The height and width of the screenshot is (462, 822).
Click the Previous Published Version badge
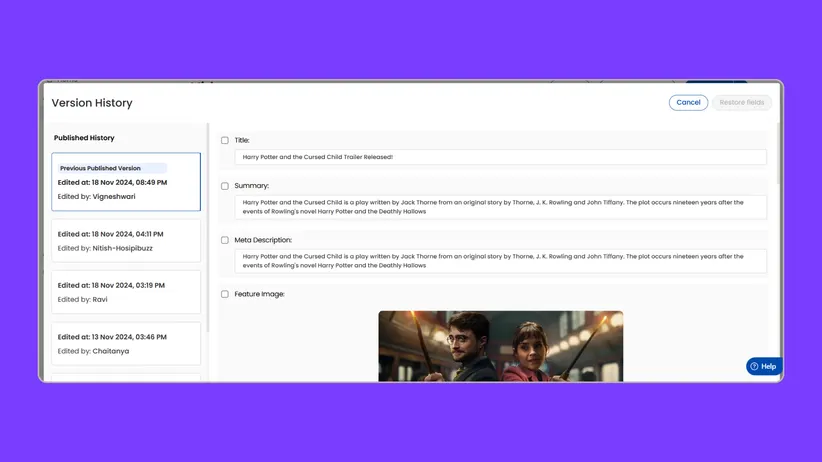(x=112, y=168)
